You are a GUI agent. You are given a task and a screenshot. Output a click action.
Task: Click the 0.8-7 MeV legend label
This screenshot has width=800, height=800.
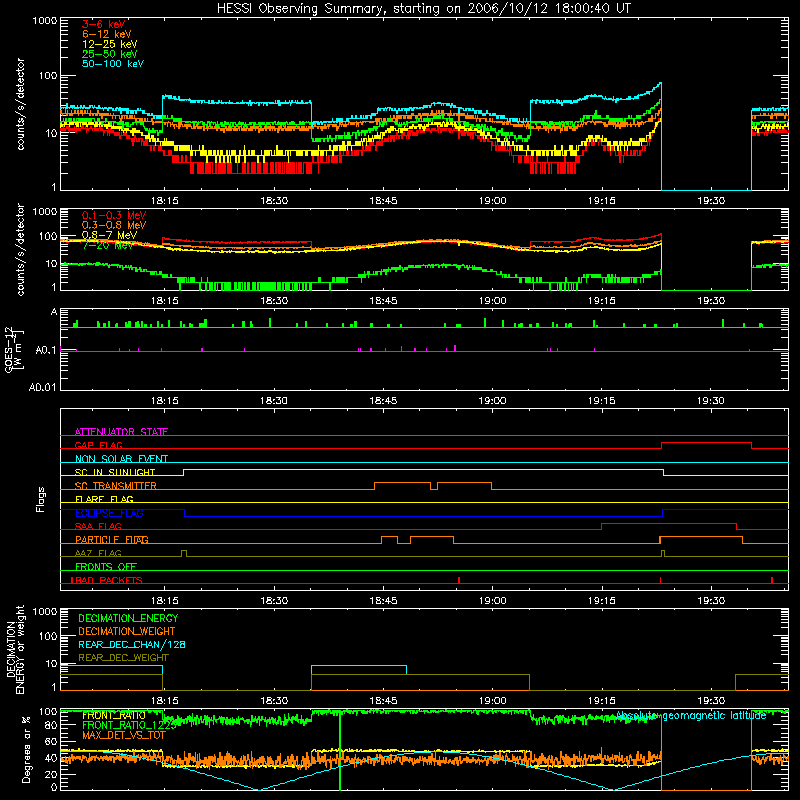pyautogui.click(x=110, y=235)
